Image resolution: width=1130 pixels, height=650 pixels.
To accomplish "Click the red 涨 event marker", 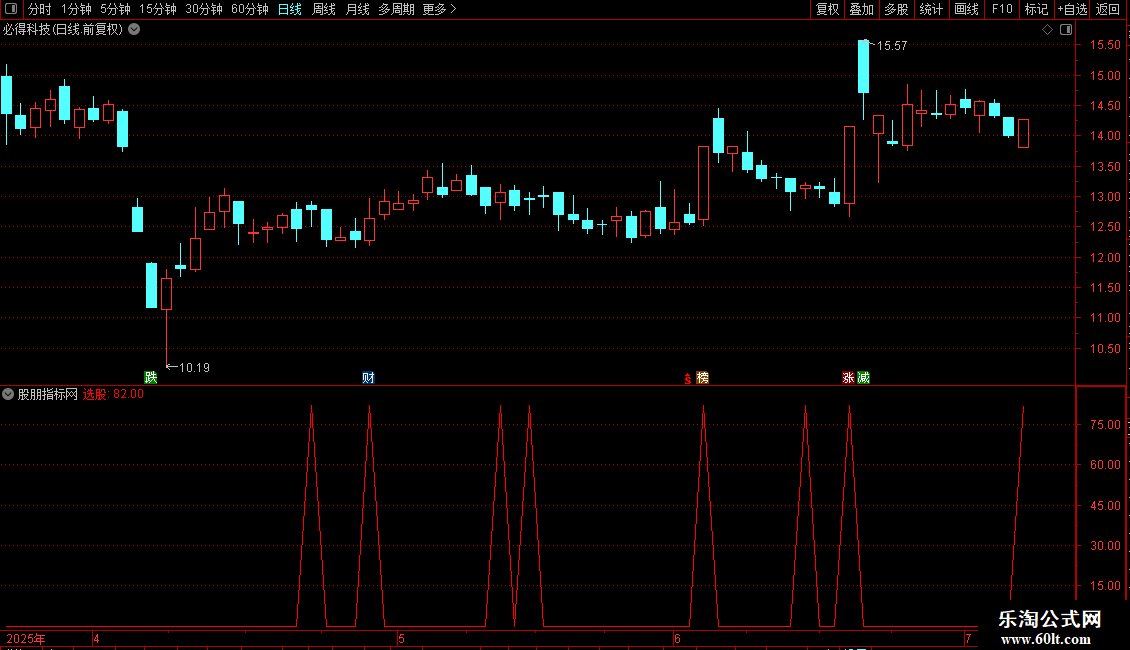I will click(848, 378).
